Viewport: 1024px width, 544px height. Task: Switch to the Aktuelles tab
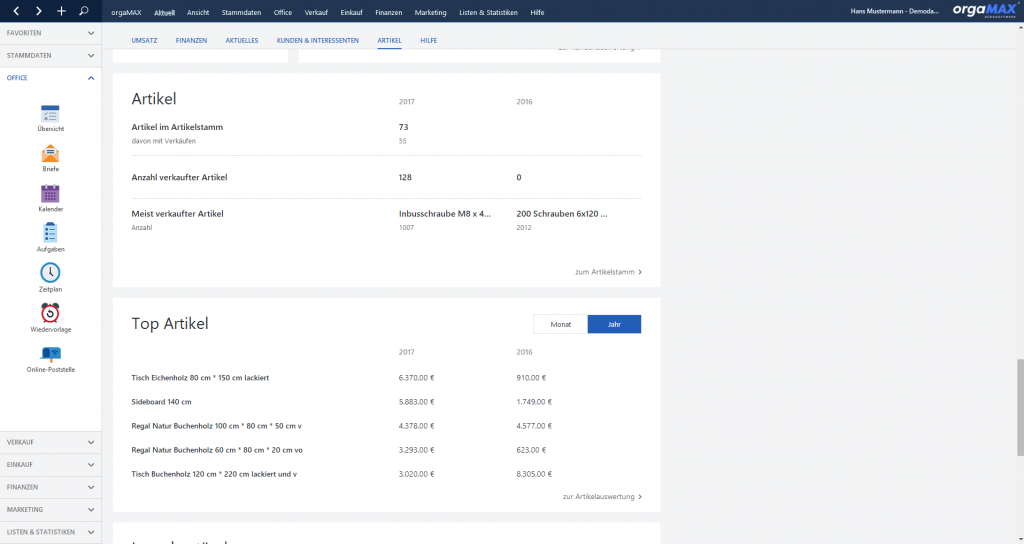(x=242, y=40)
